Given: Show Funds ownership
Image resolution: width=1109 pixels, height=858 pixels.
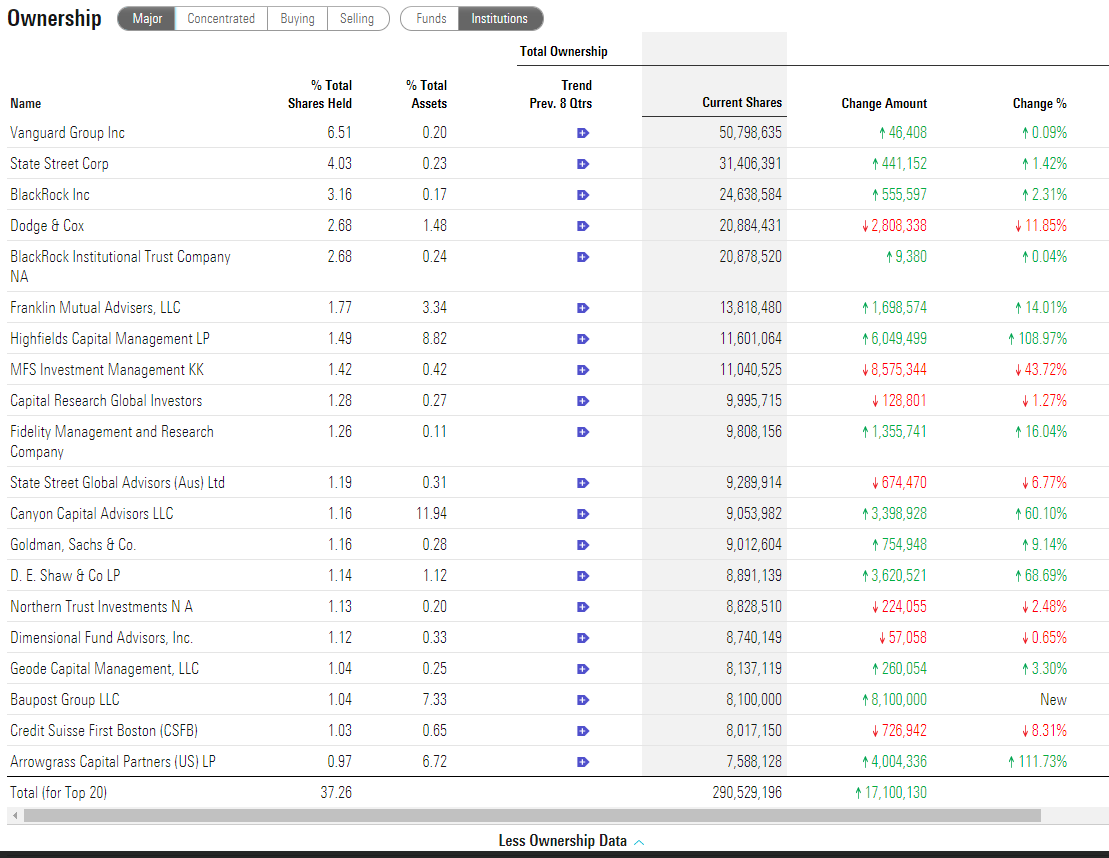Looking at the screenshot, I should [430, 18].
